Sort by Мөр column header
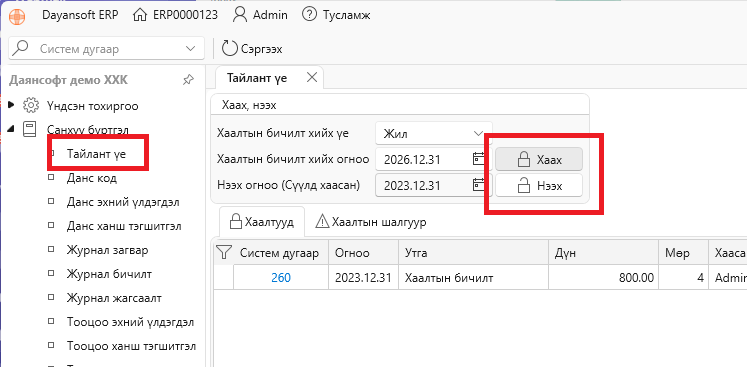The image size is (747, 367). click(684, 253)
